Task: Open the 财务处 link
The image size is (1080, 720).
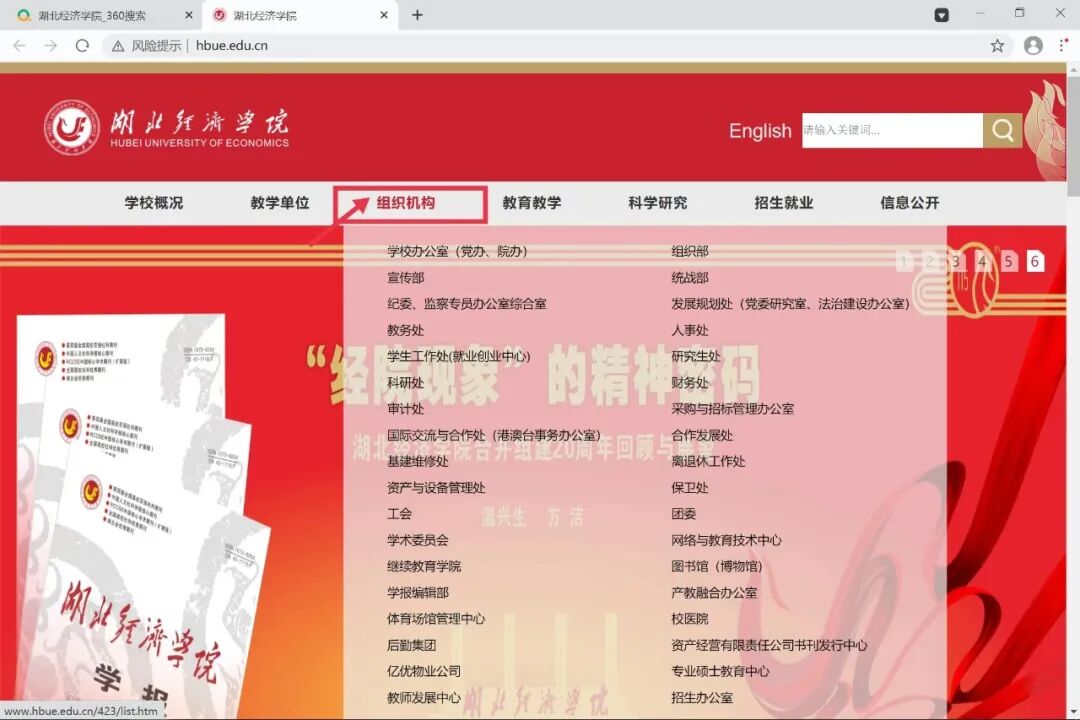Action: (690, 382)
